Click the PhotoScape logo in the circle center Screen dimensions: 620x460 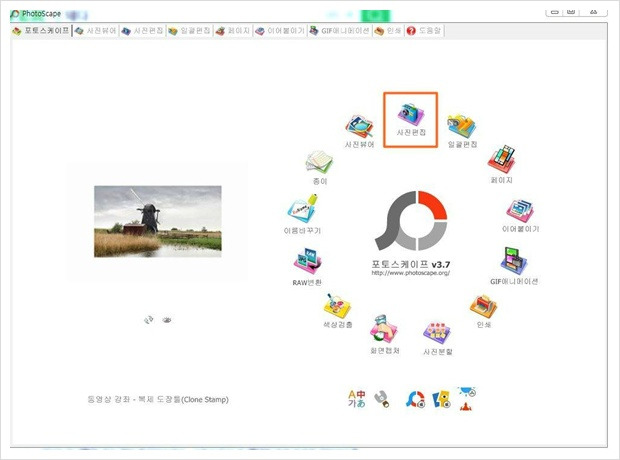(411, 221)
